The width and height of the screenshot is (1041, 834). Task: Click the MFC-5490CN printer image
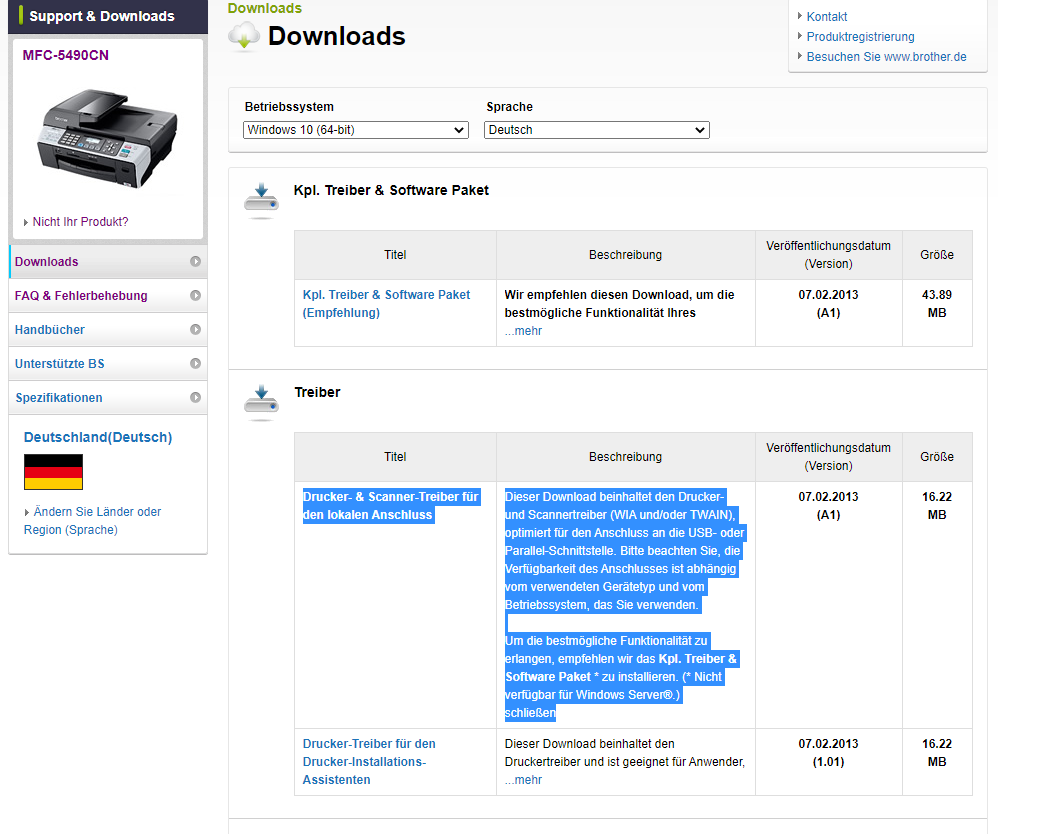click(107, 139)
